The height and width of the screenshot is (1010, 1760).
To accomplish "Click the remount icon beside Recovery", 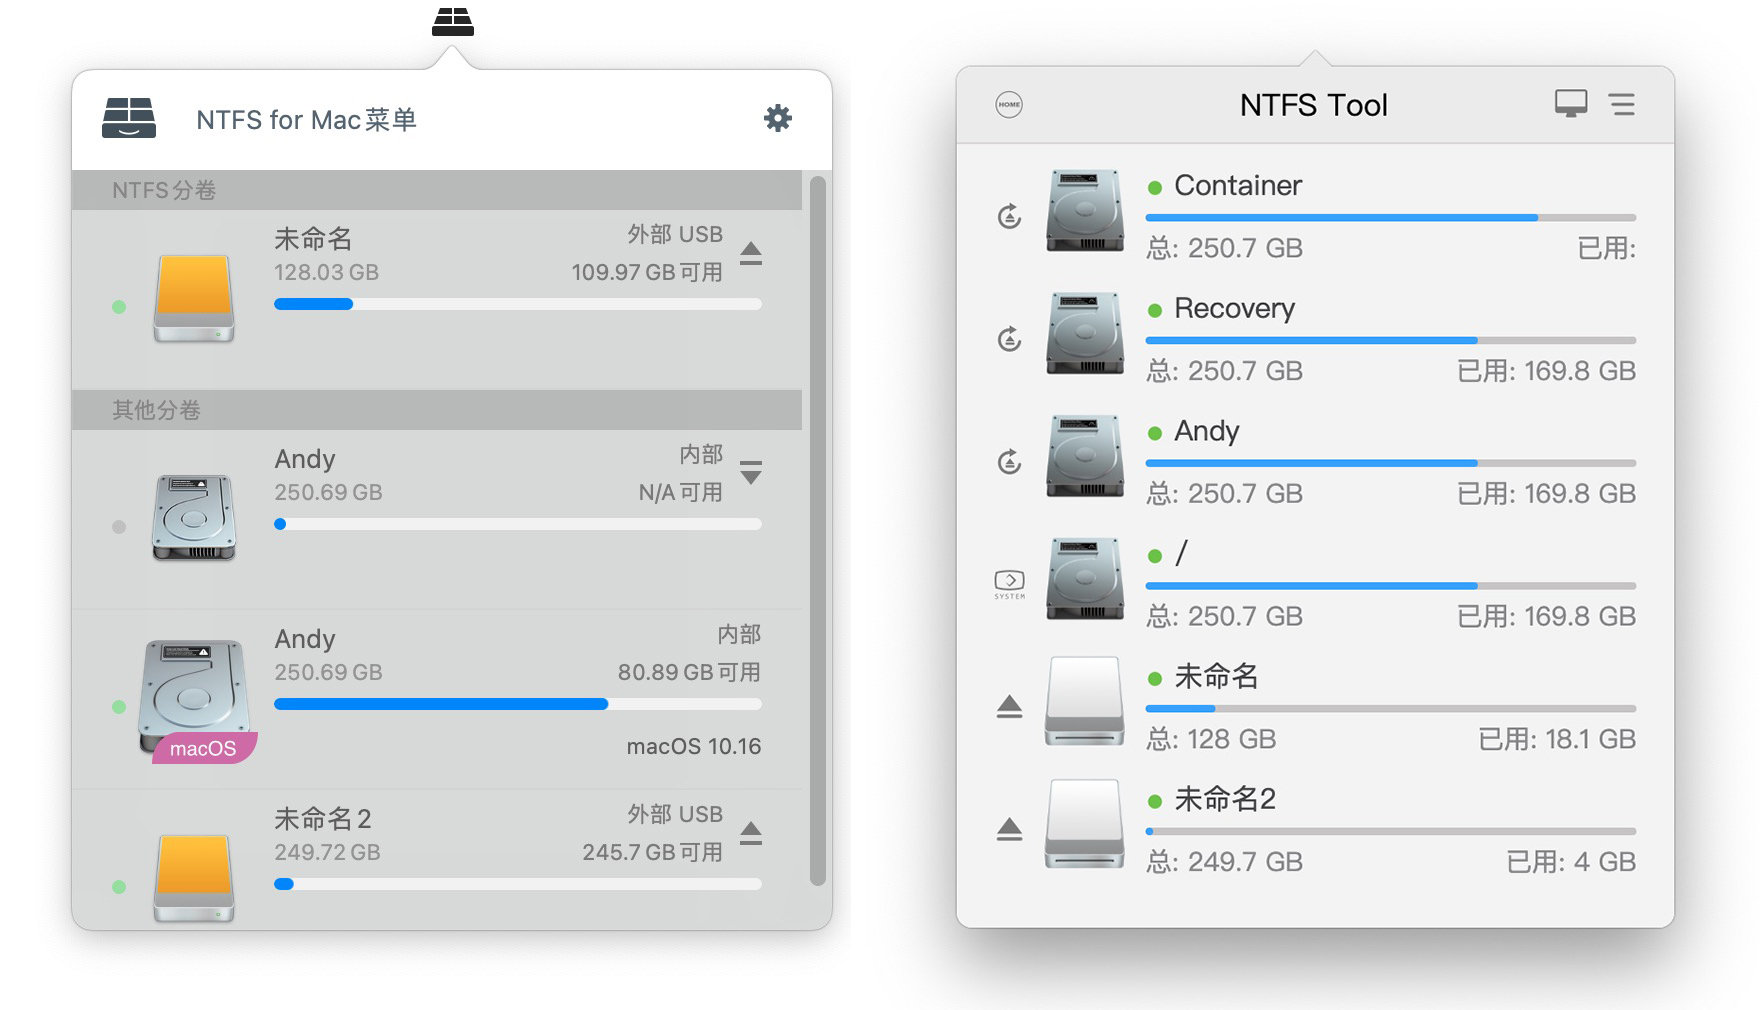I will point(1010,339).
